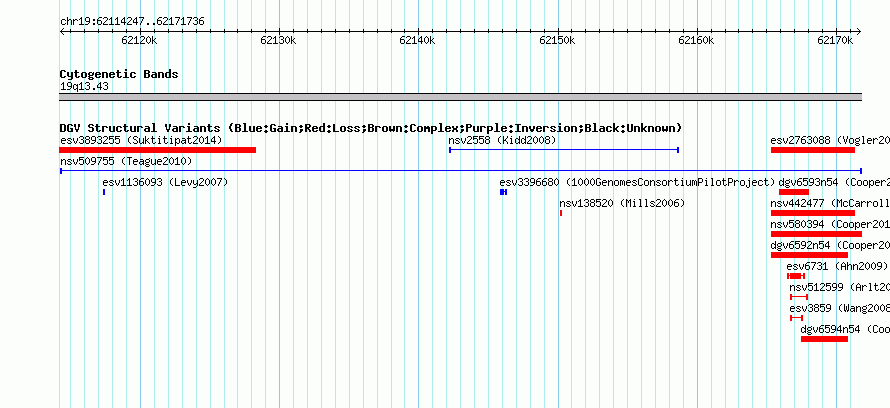Select the small blue esv1136093 marker
The width and height of the screenshot is (890, 408).
pos(104,192)
